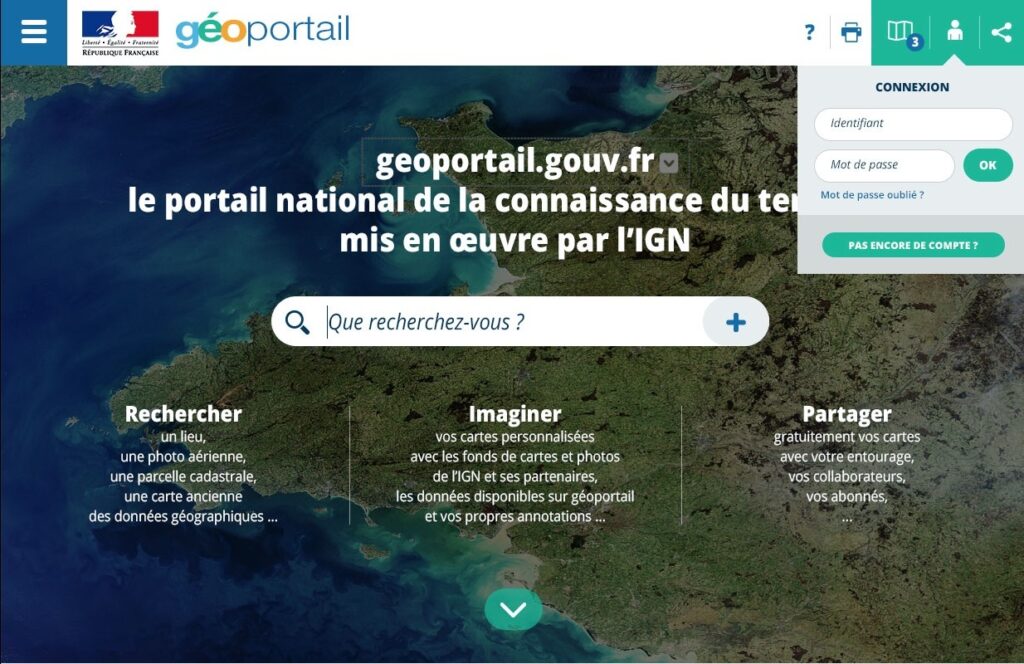The image size is (1024, 664).
Task: Click the plus button in search bar
Action: [x=735, y=322]
